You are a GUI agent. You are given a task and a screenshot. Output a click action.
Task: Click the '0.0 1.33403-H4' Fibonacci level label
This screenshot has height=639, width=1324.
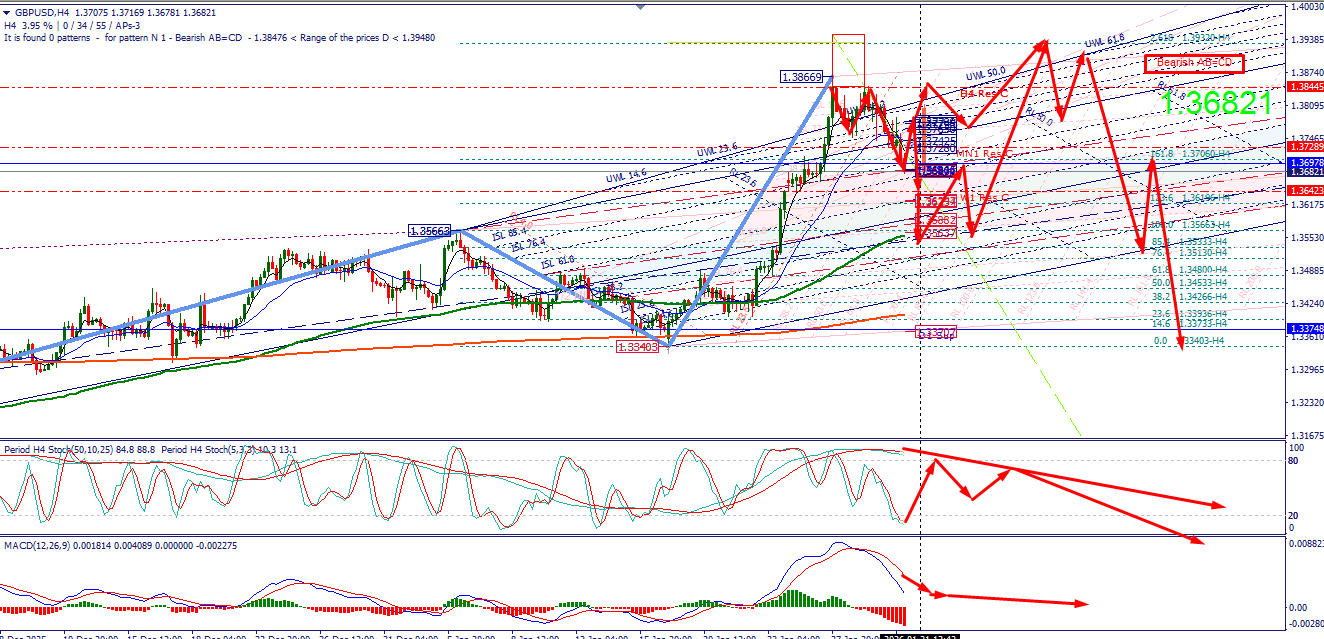pyautogui.click(x=1189, y=341)
